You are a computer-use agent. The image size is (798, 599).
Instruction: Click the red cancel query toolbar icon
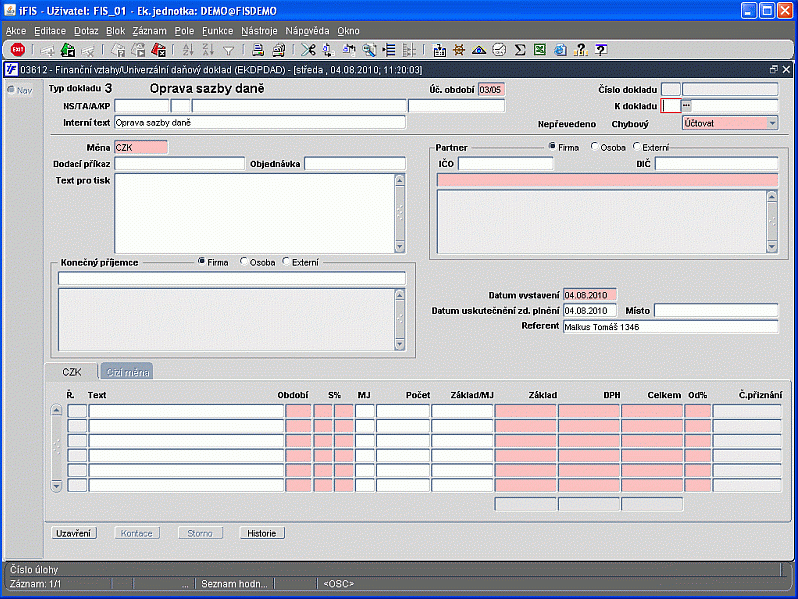click(x=159, y=50)
